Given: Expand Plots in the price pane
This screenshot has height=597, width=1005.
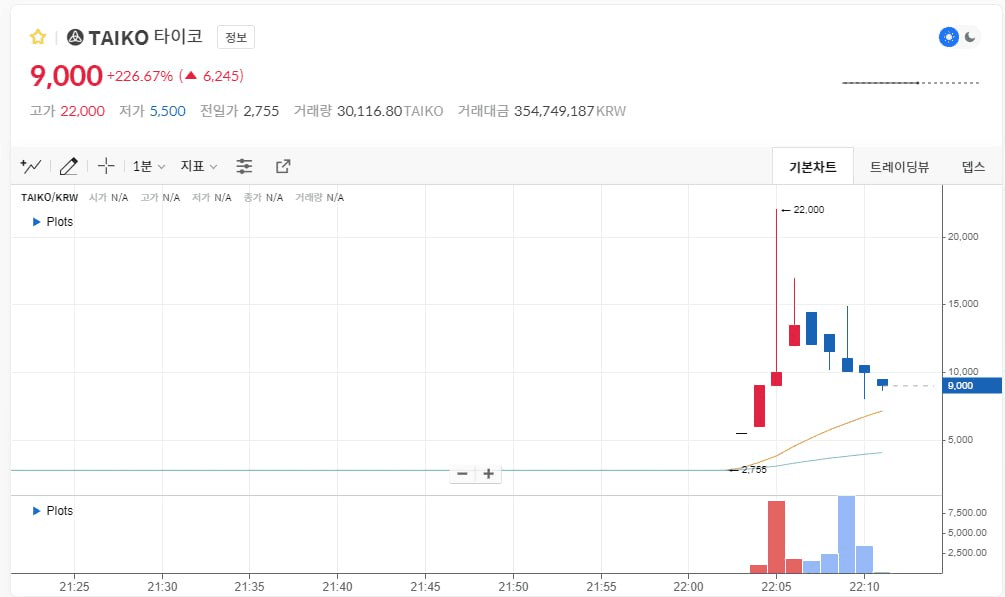Looking at the screenshot, I should click(53, 222).
